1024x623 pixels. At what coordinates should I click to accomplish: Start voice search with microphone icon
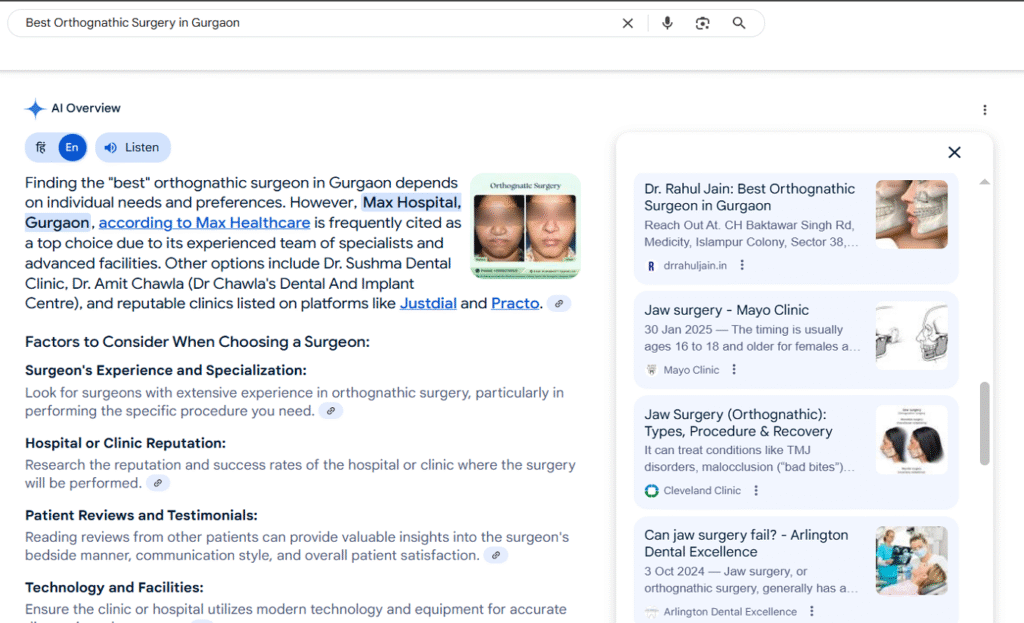(667, 24)
